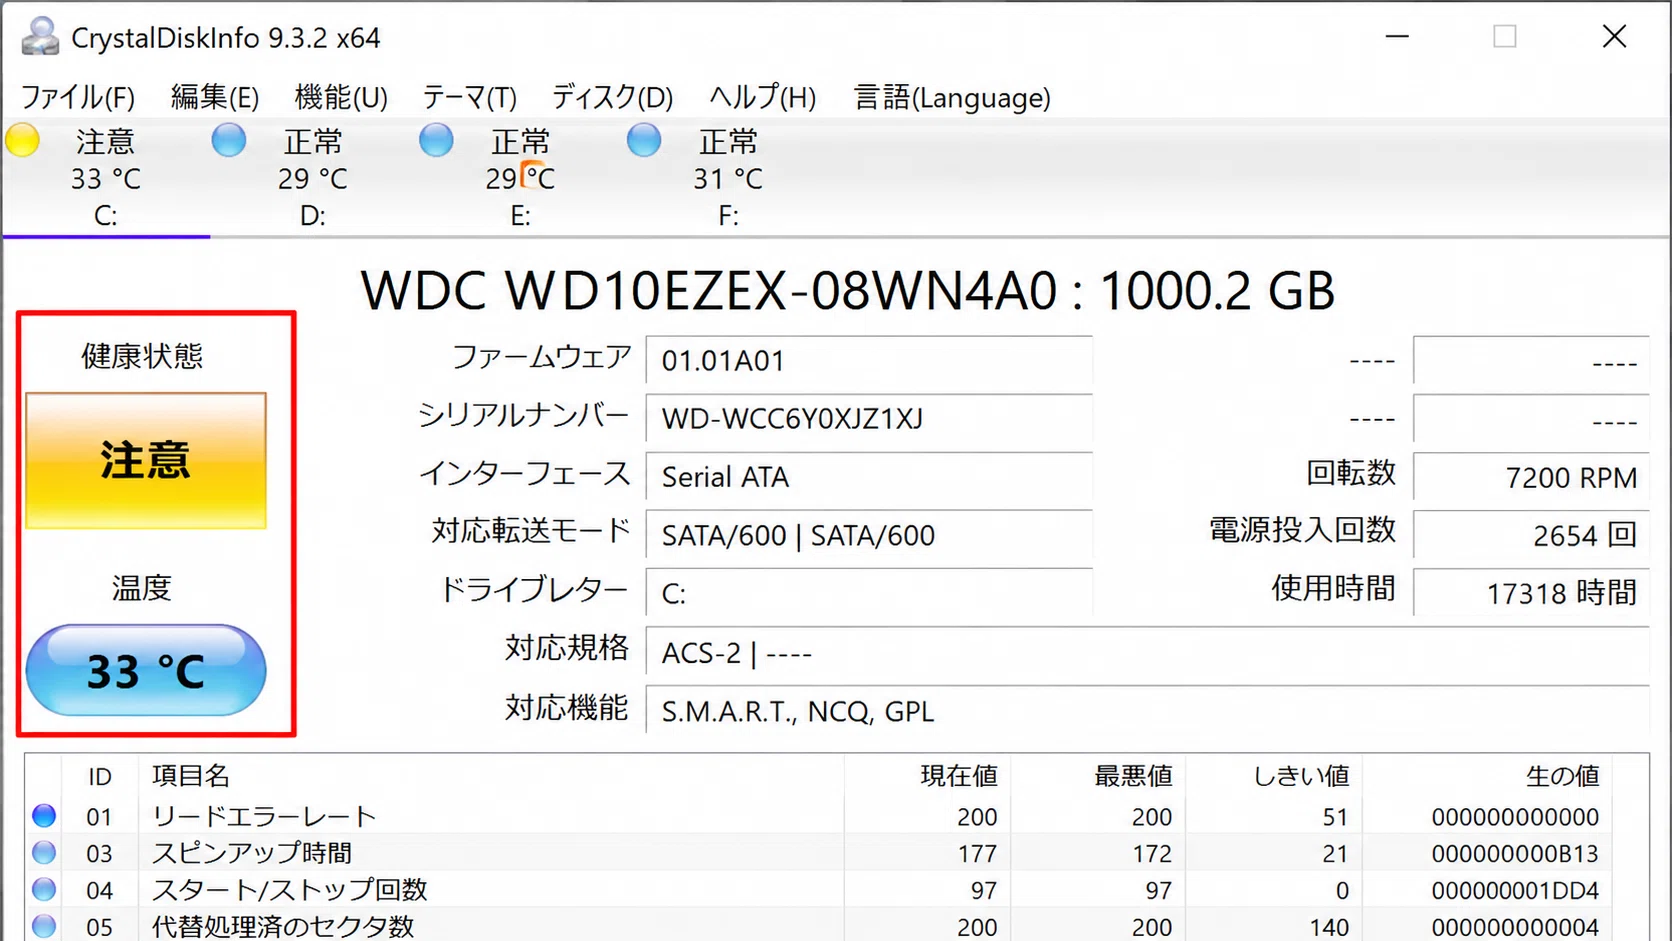1672x941 pixels.
Task: Click the CrystalDiskInfo app icon in title bar
Action: (40, 36)
